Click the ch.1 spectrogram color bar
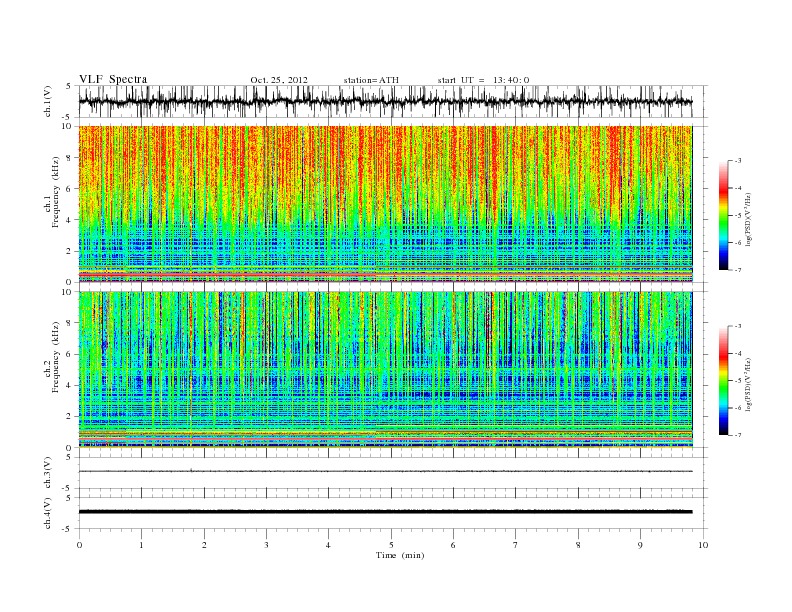This screenshot has height=612, width=792. click(x=724, y=216)
